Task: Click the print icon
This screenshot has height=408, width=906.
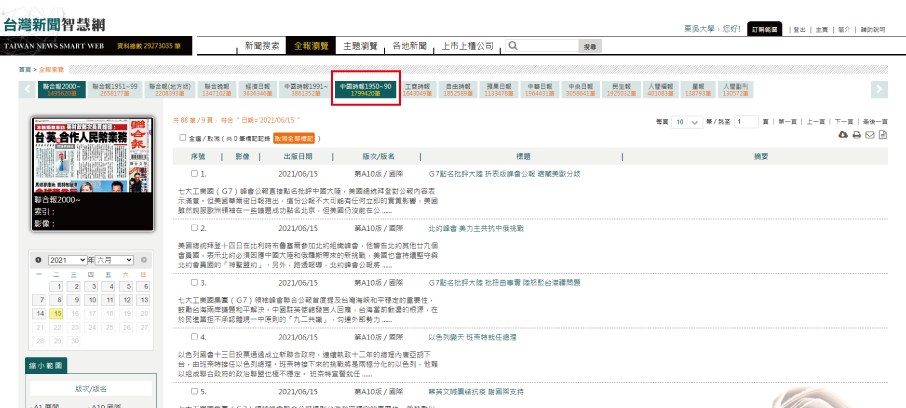Action: (x=857, y=135)
